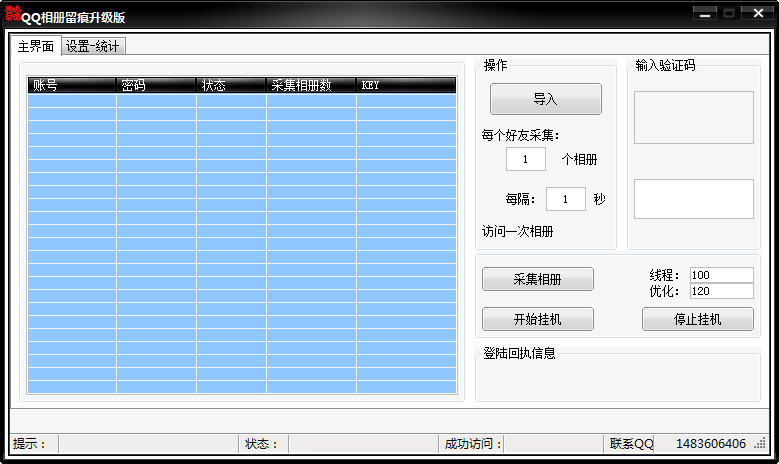
Task: Click the 状态 label in status bar
Action: click(x=261, y=444)
